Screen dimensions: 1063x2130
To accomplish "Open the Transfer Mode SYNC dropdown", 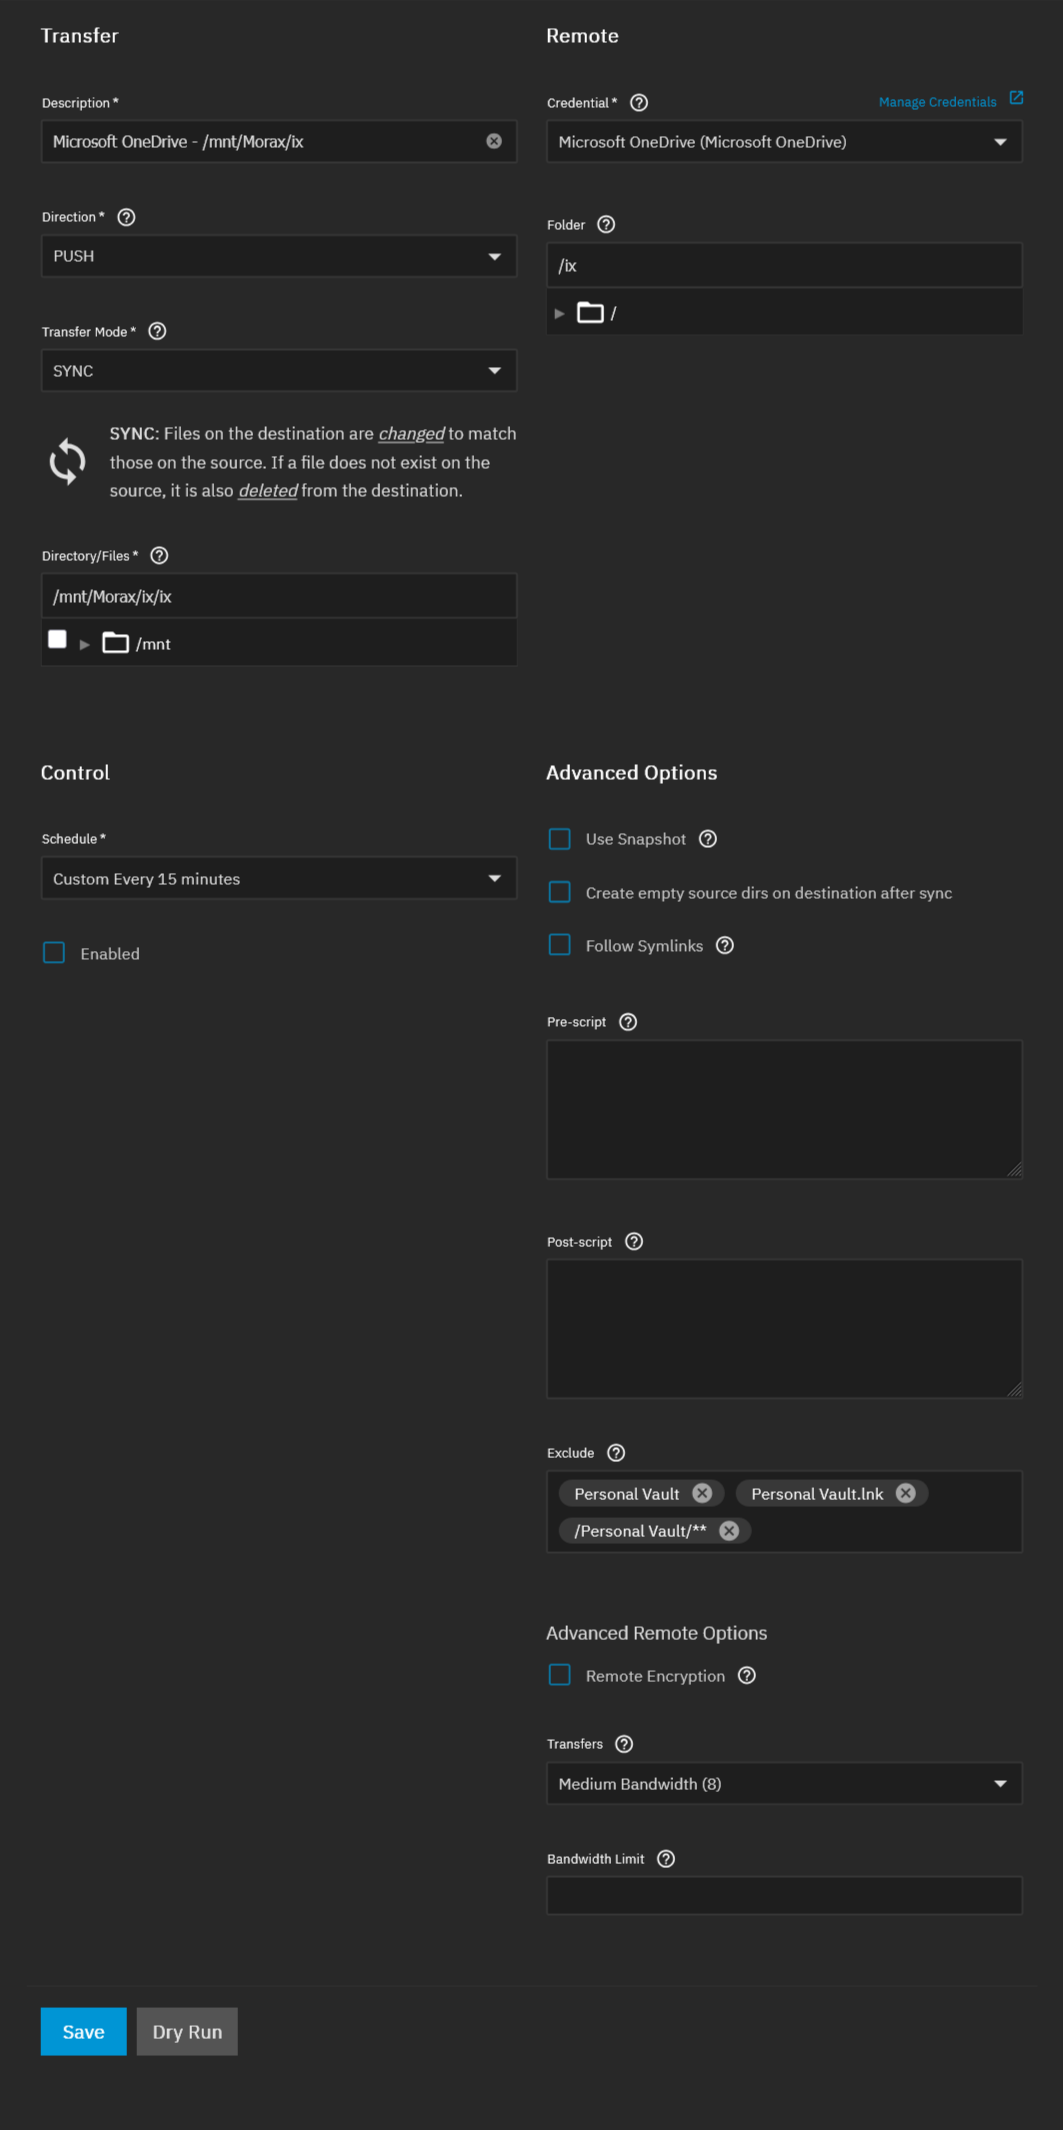I will point(278,371).
